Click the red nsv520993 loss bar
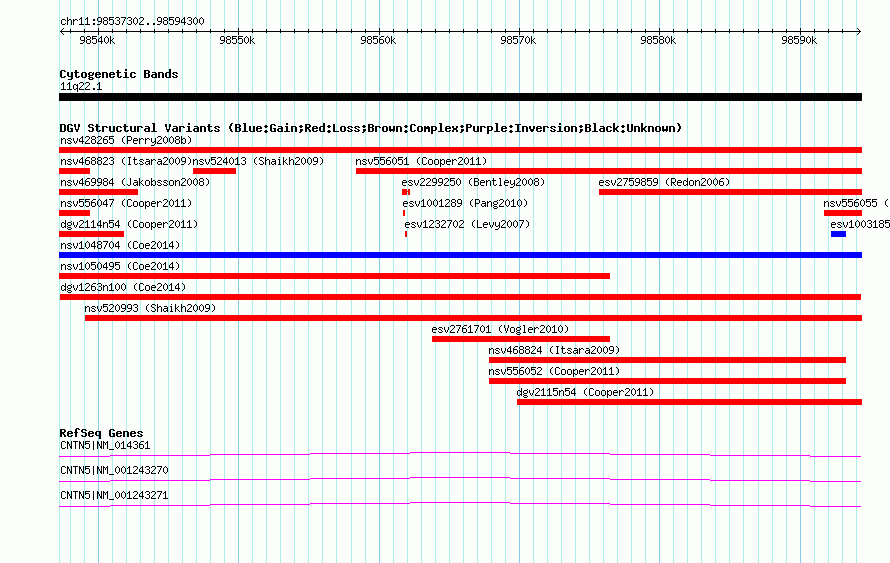Viewport: 890px width, 563px height. coord(473,318)
